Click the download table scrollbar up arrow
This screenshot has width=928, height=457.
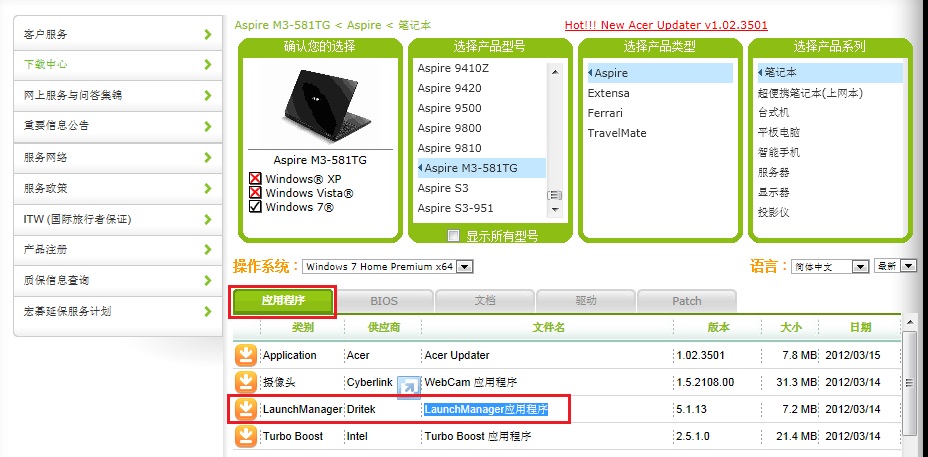(910, 323)
